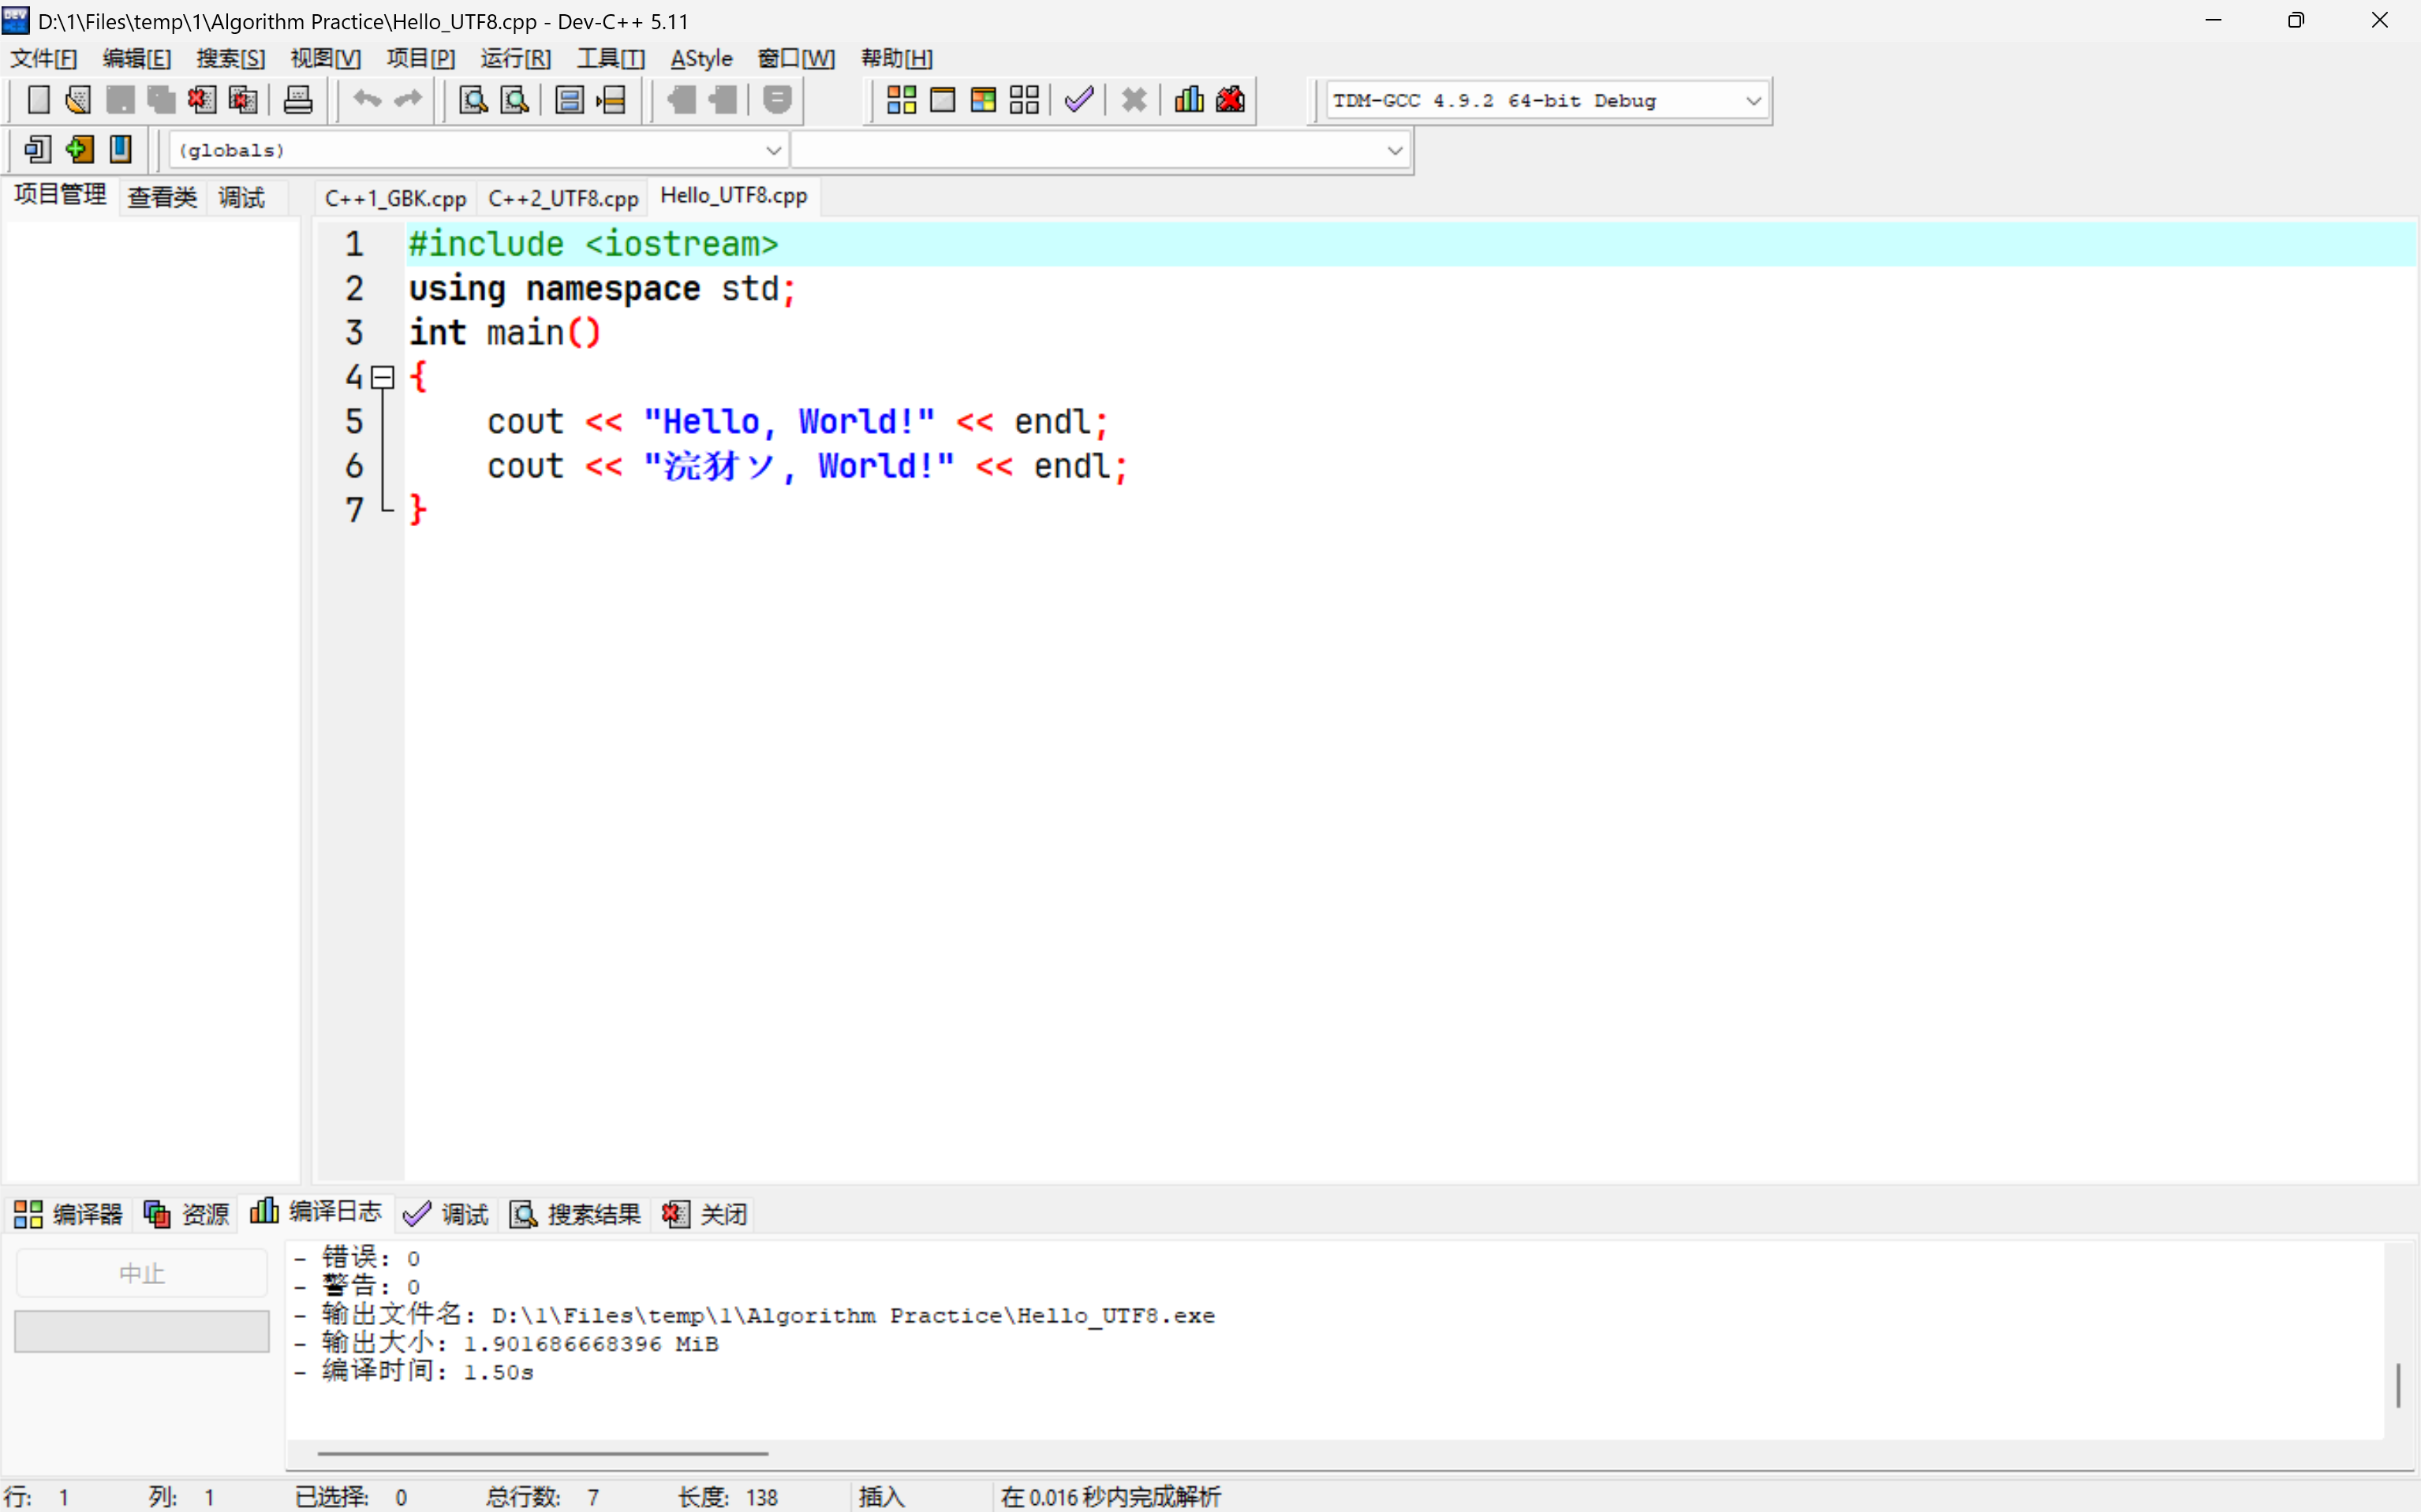
Task: Click the 中止 abort button
Action: click(x=142, y=1273)
